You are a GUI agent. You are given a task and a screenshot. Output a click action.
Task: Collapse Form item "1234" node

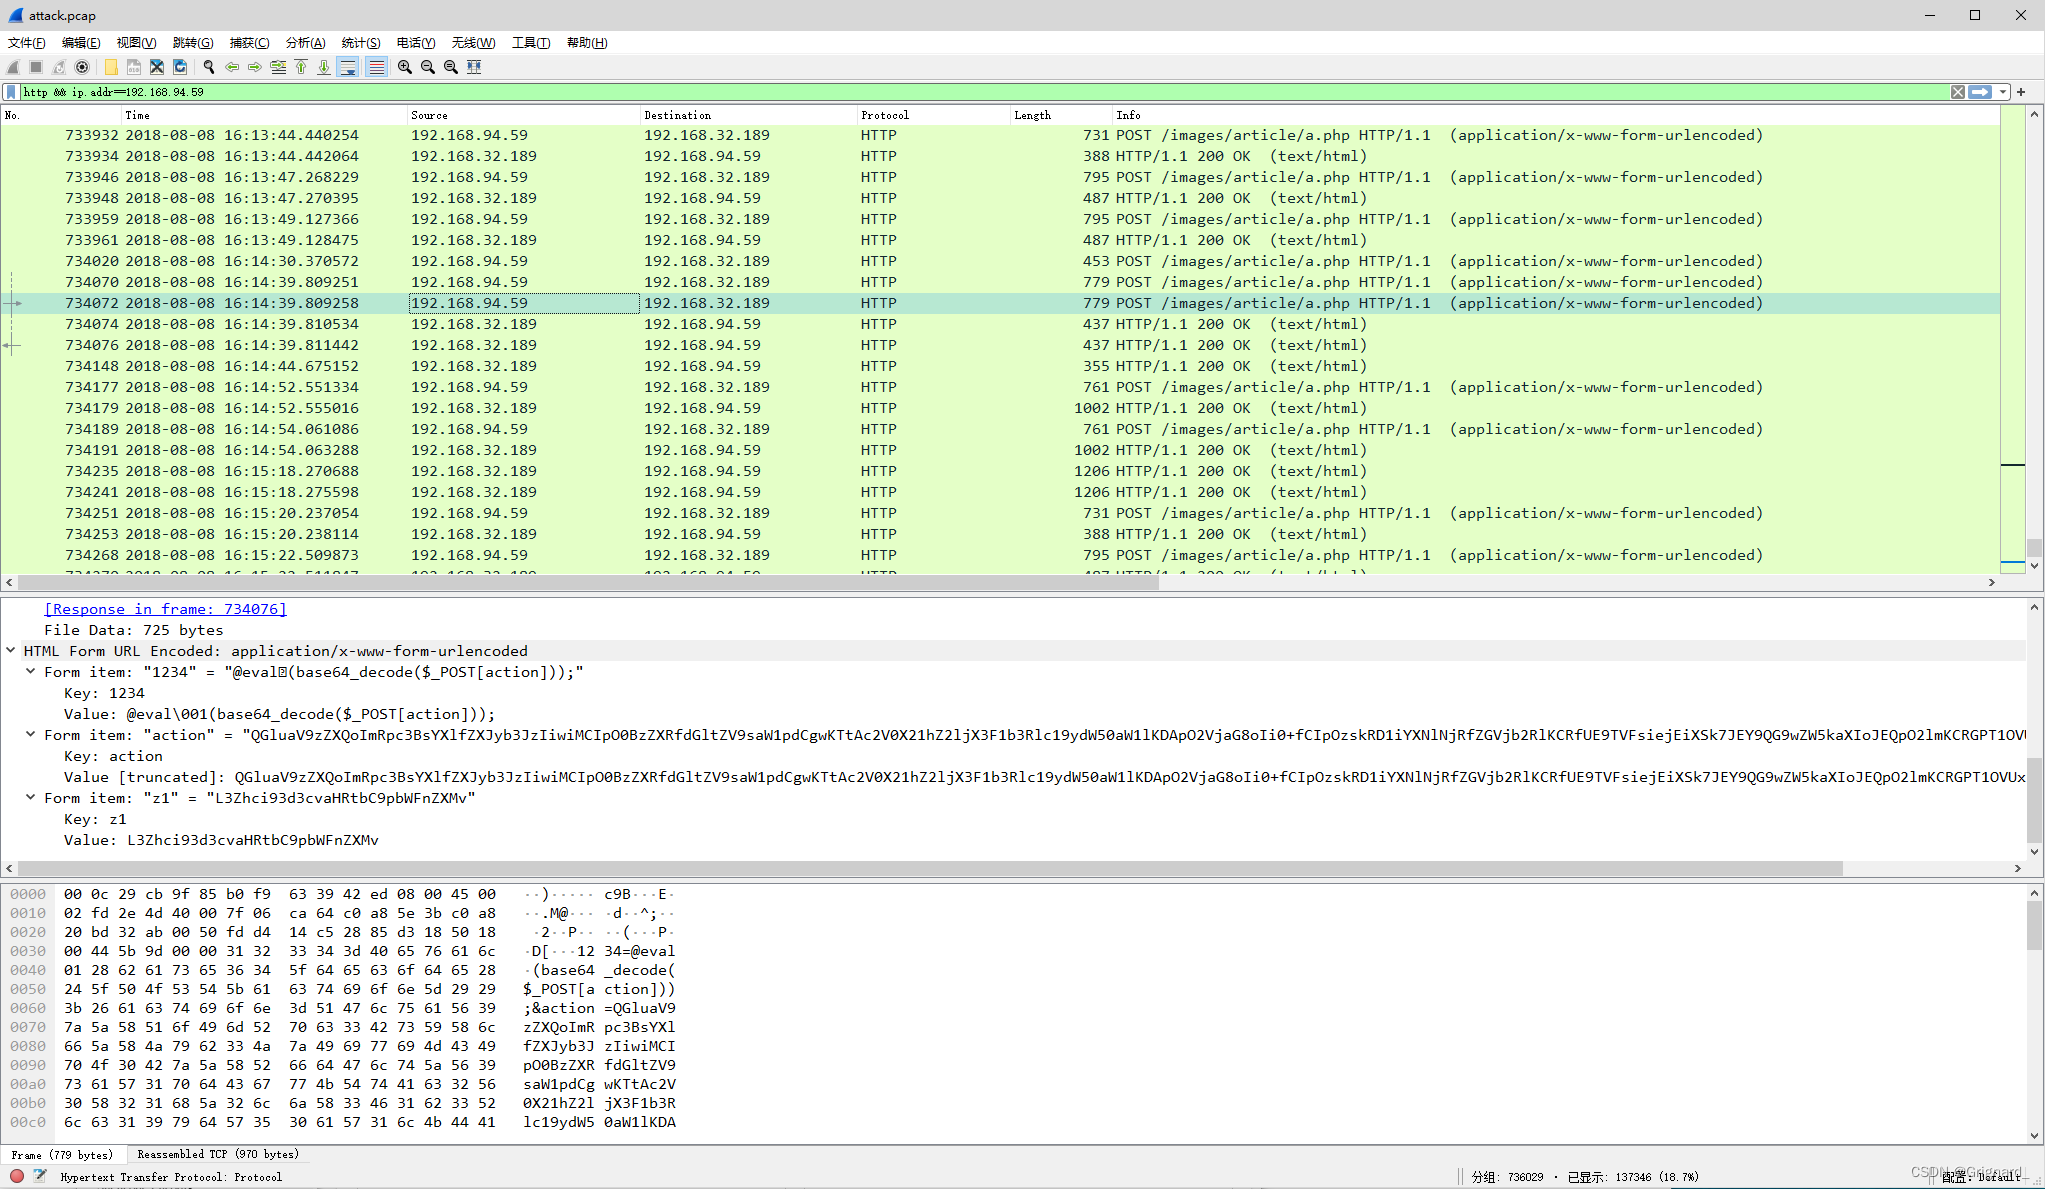31,672
